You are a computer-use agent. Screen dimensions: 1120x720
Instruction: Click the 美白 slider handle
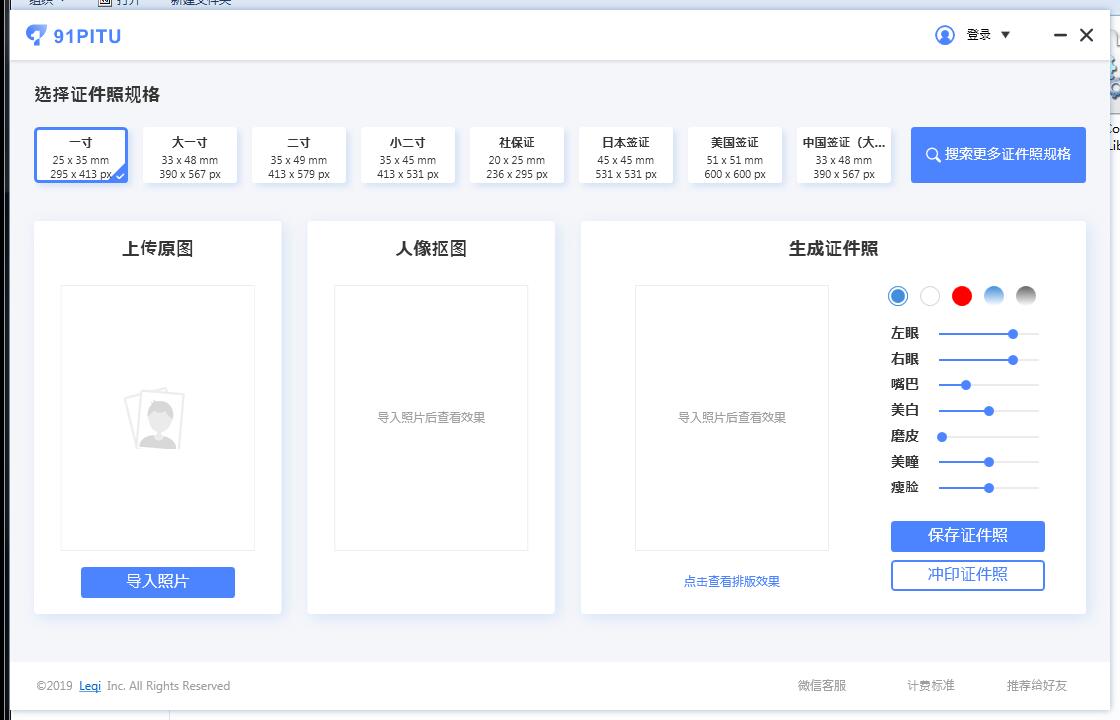point(989,411)
